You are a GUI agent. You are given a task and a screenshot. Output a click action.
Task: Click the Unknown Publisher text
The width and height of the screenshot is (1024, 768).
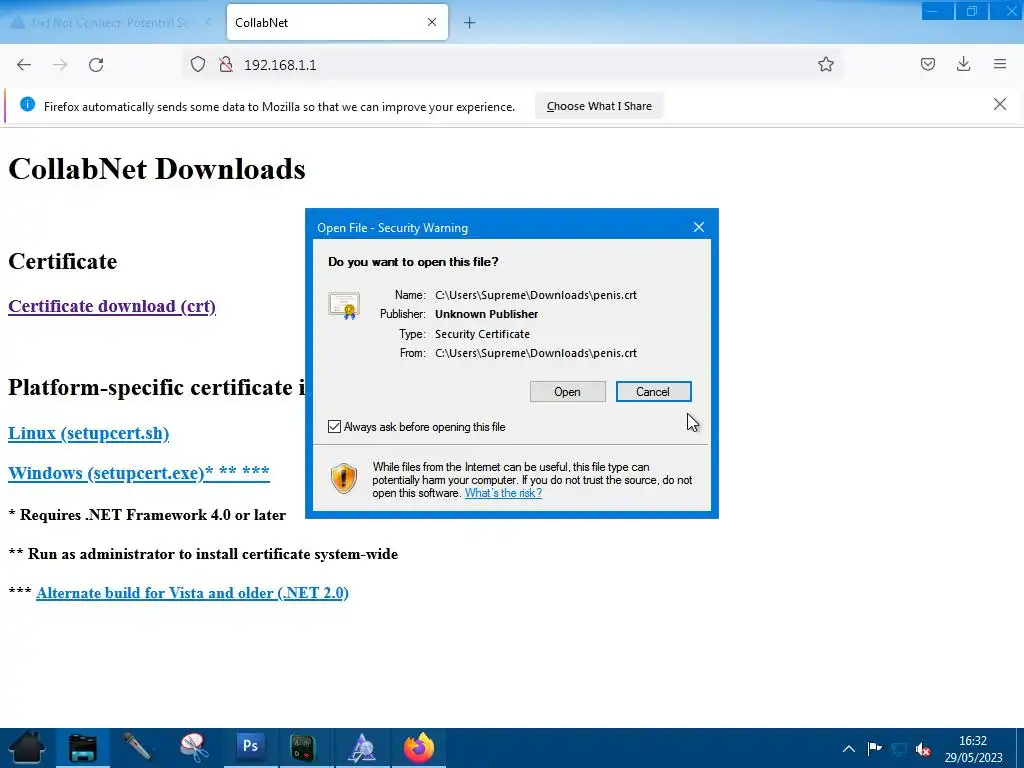(x=487, y=314)
